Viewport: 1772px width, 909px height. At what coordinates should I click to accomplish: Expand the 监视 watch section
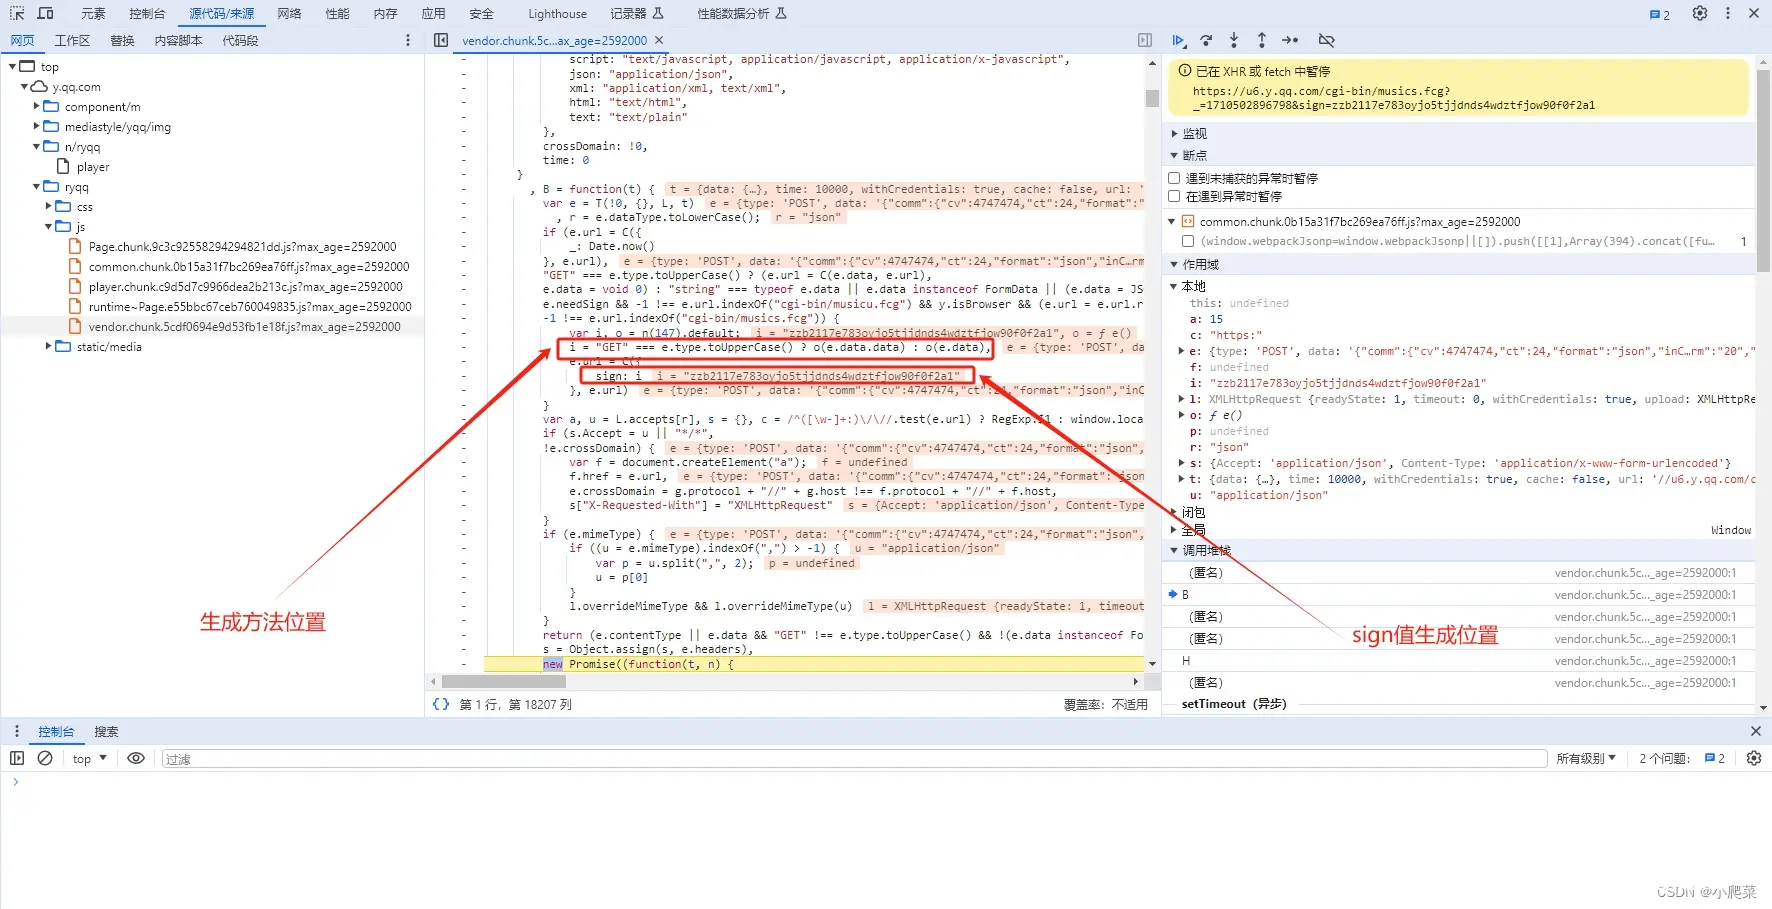[x=1175, y=133]
